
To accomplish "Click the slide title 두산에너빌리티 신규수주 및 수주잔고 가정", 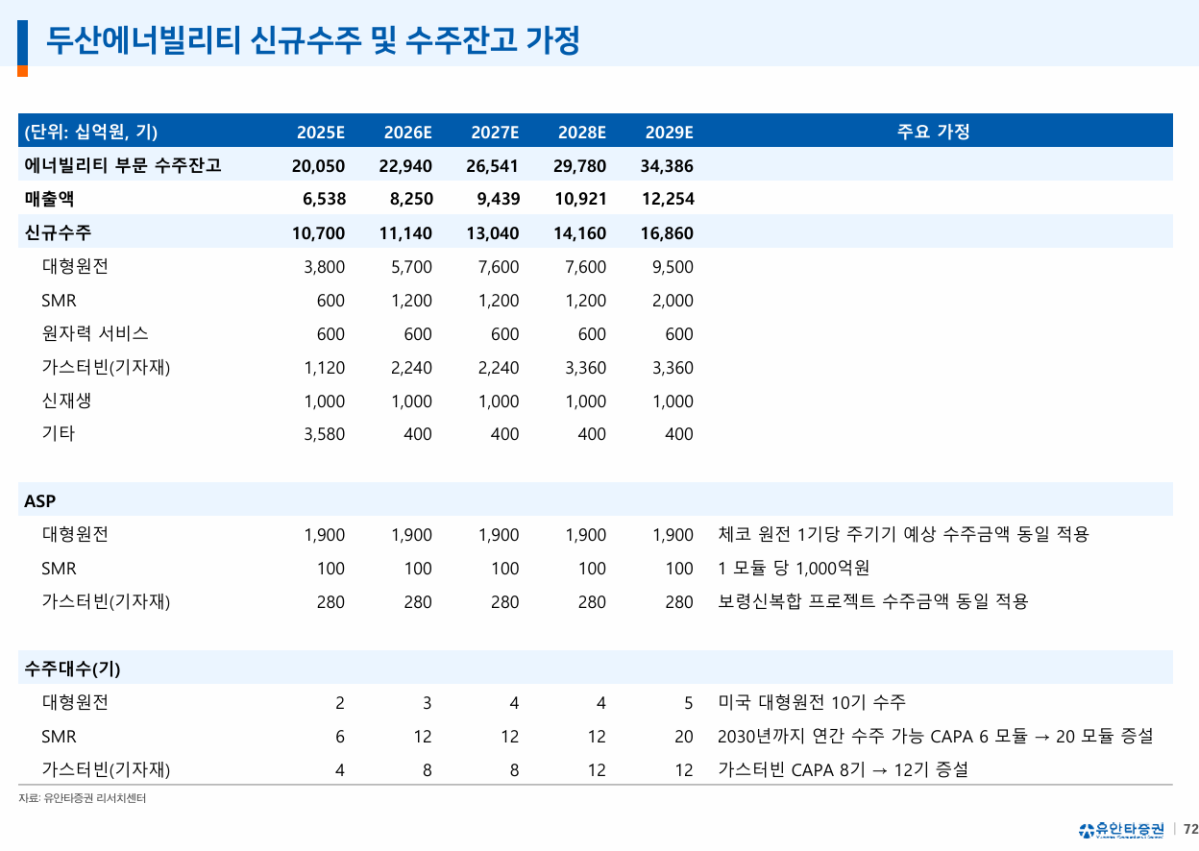I will pos(313,40).
